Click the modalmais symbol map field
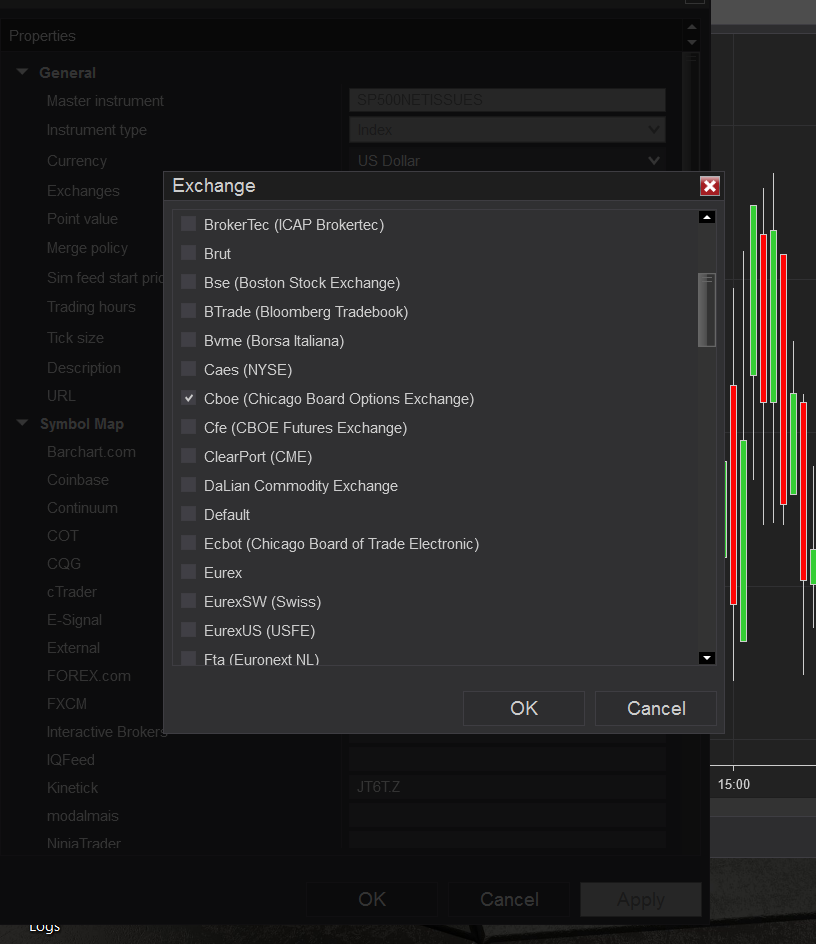 click(507, 815)
